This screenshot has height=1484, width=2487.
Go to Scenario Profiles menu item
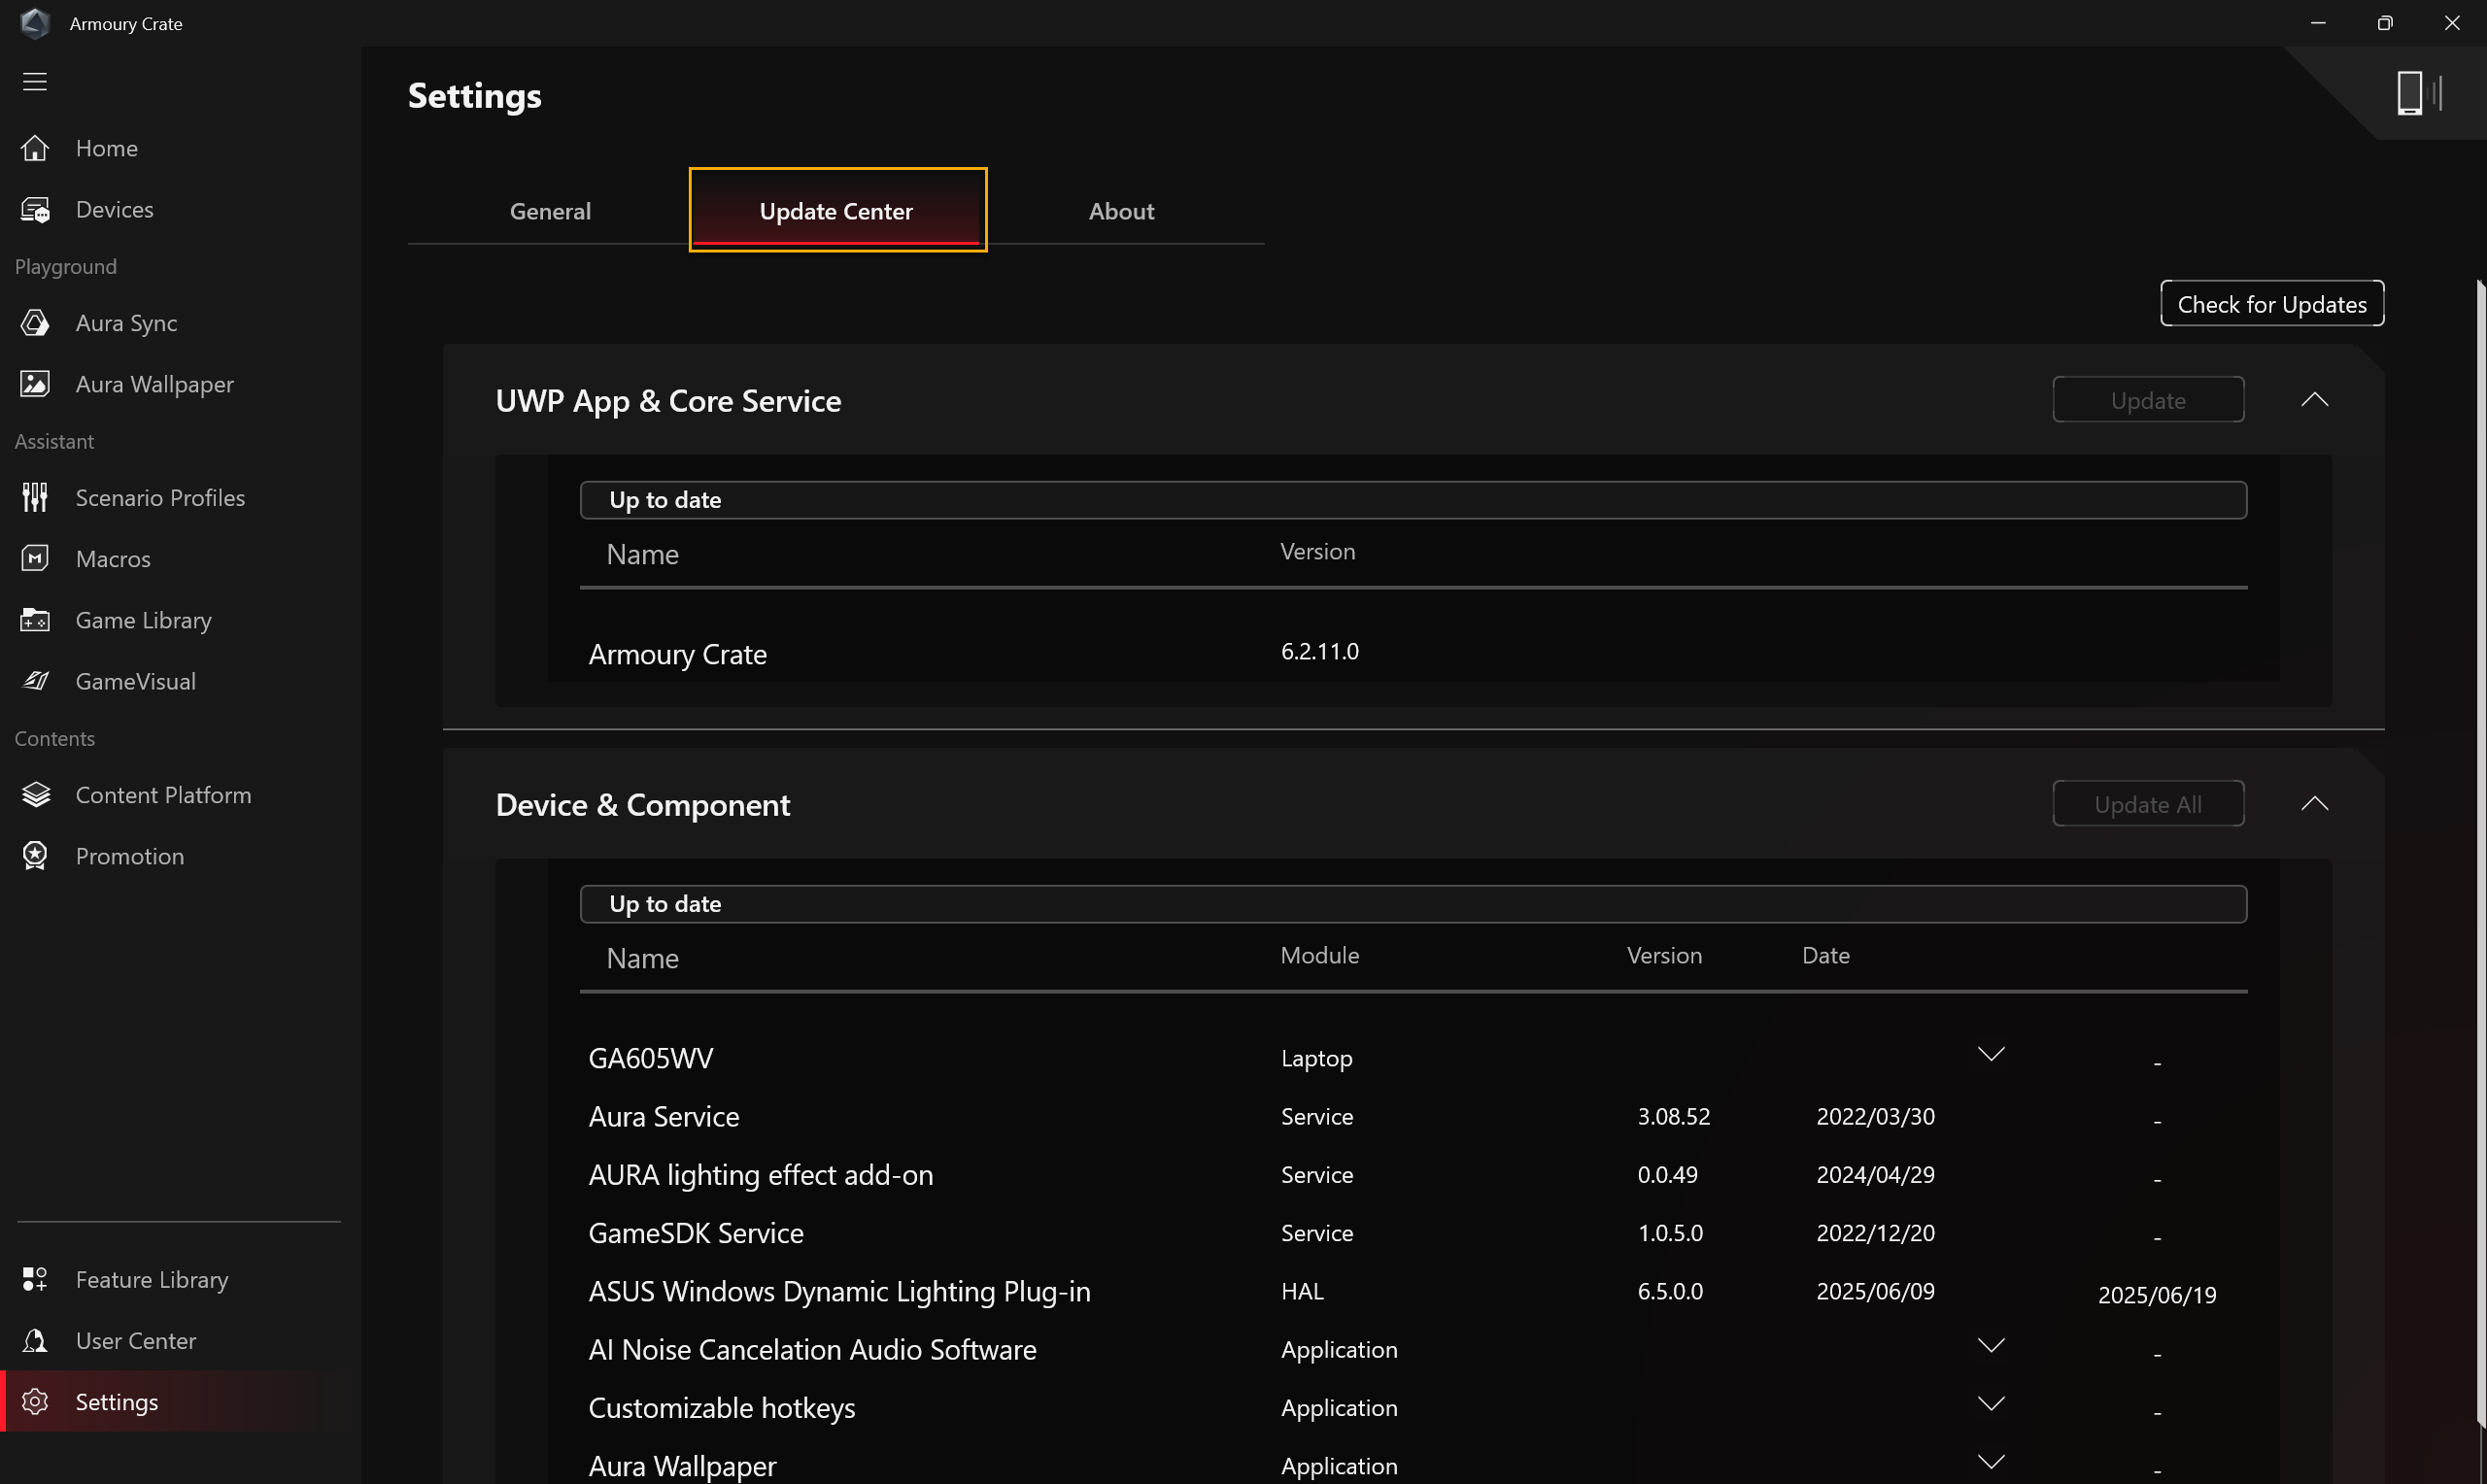(160, 497)
